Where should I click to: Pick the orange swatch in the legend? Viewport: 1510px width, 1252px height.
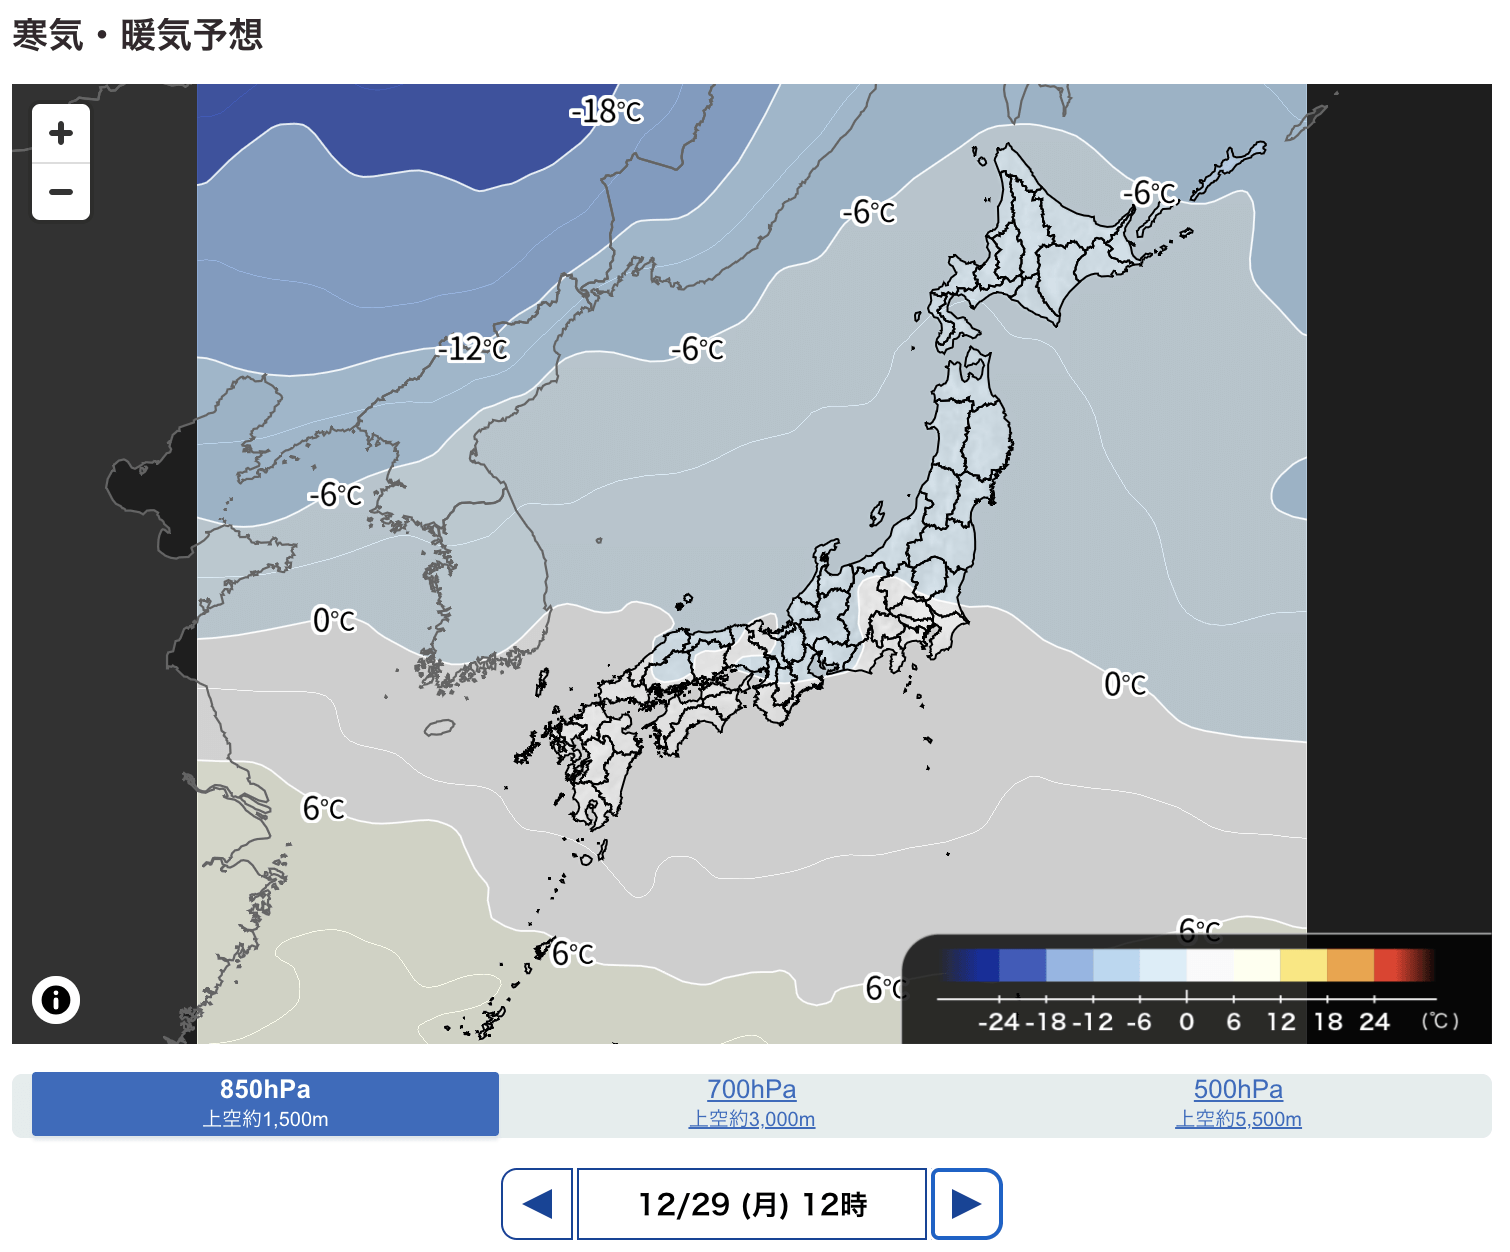[1350, 965]
